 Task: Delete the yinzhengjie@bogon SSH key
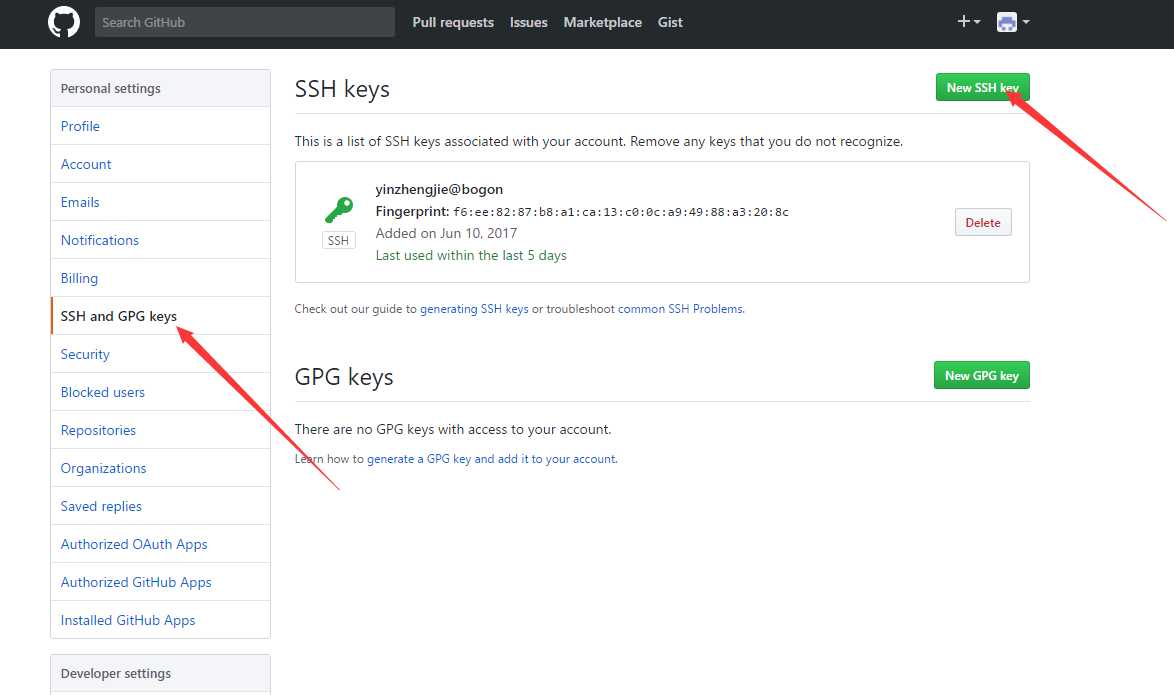click(x=983, y=222)
